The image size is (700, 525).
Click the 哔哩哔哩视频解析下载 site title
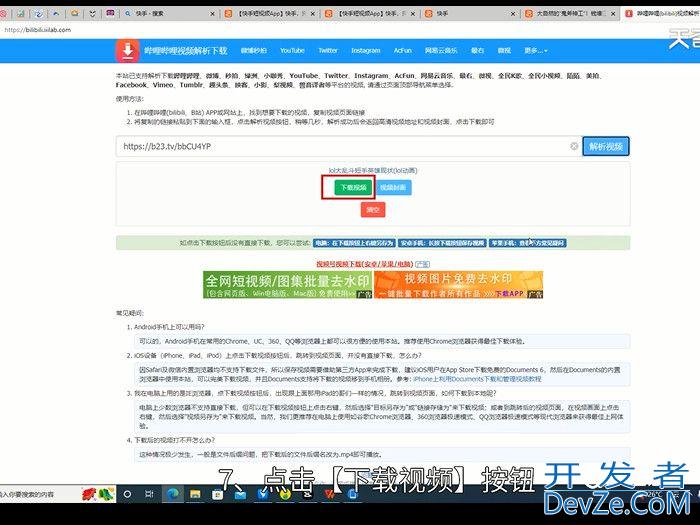185,51
